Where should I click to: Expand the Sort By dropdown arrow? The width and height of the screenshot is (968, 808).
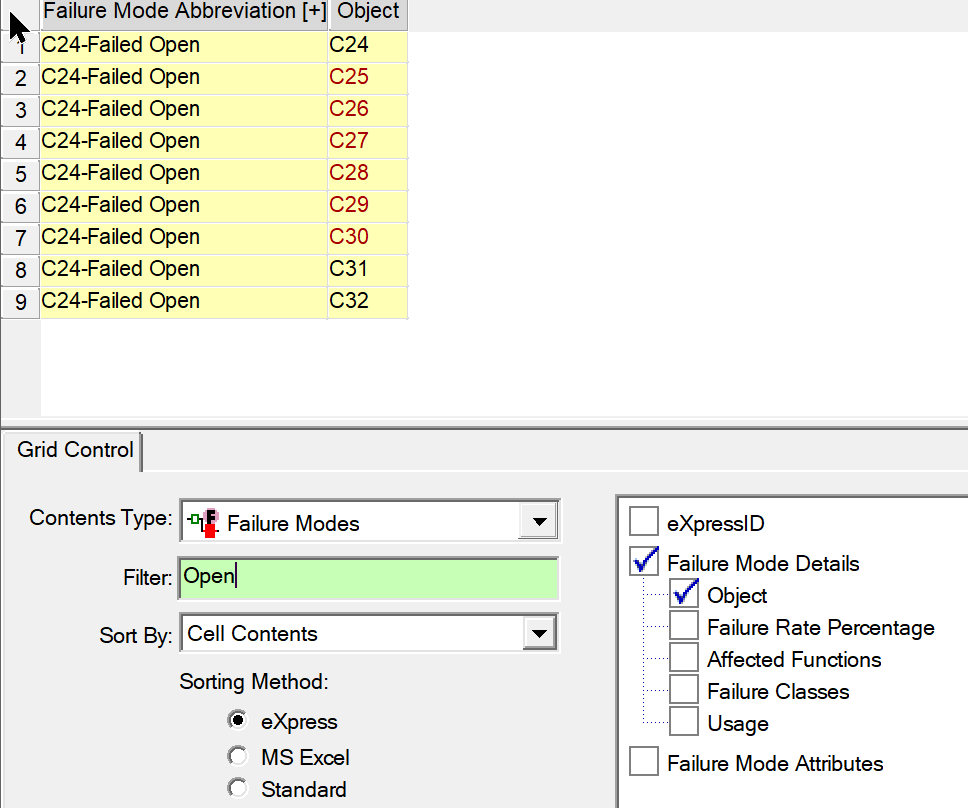(x=539, y=633)
